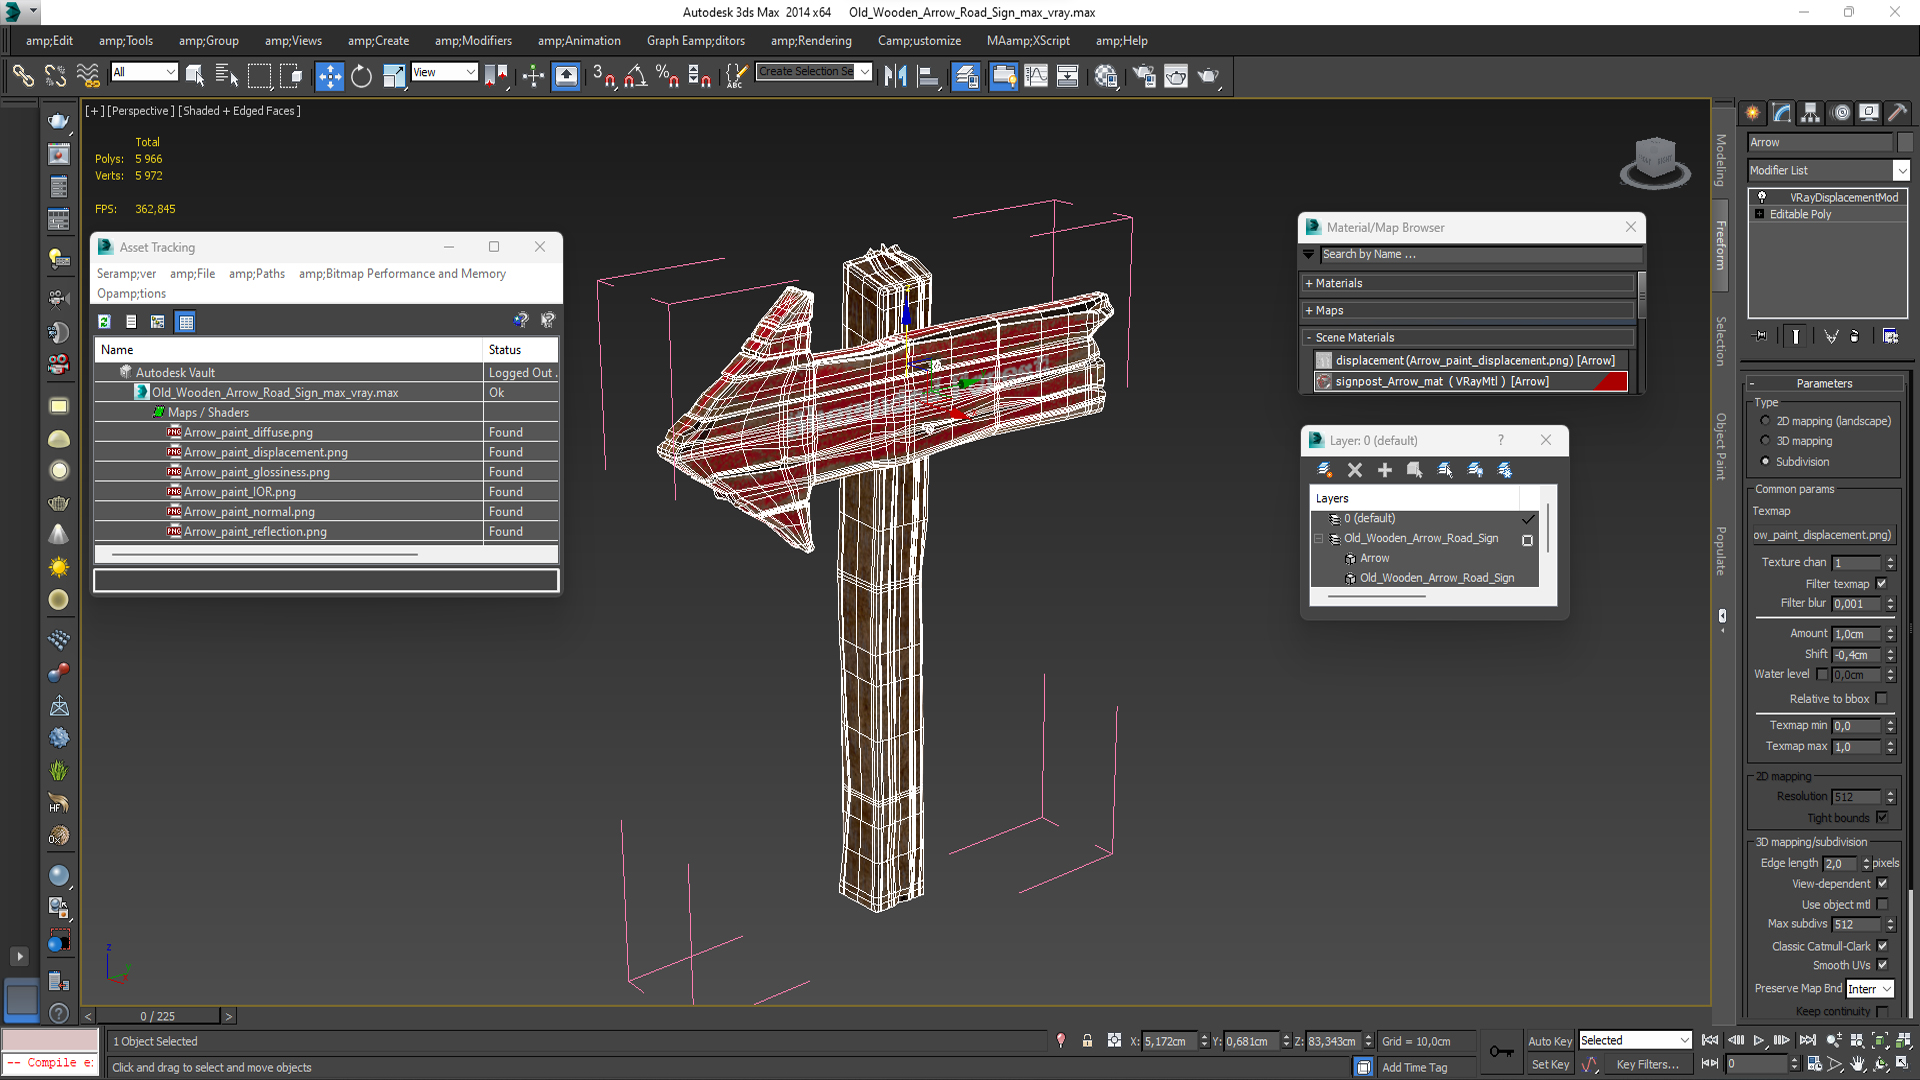Image resolution: width=1920 pixels, height=1080 pixels.
Task: Open the Paths menu in Asset Tracking
Action: [x=256, y=273]
